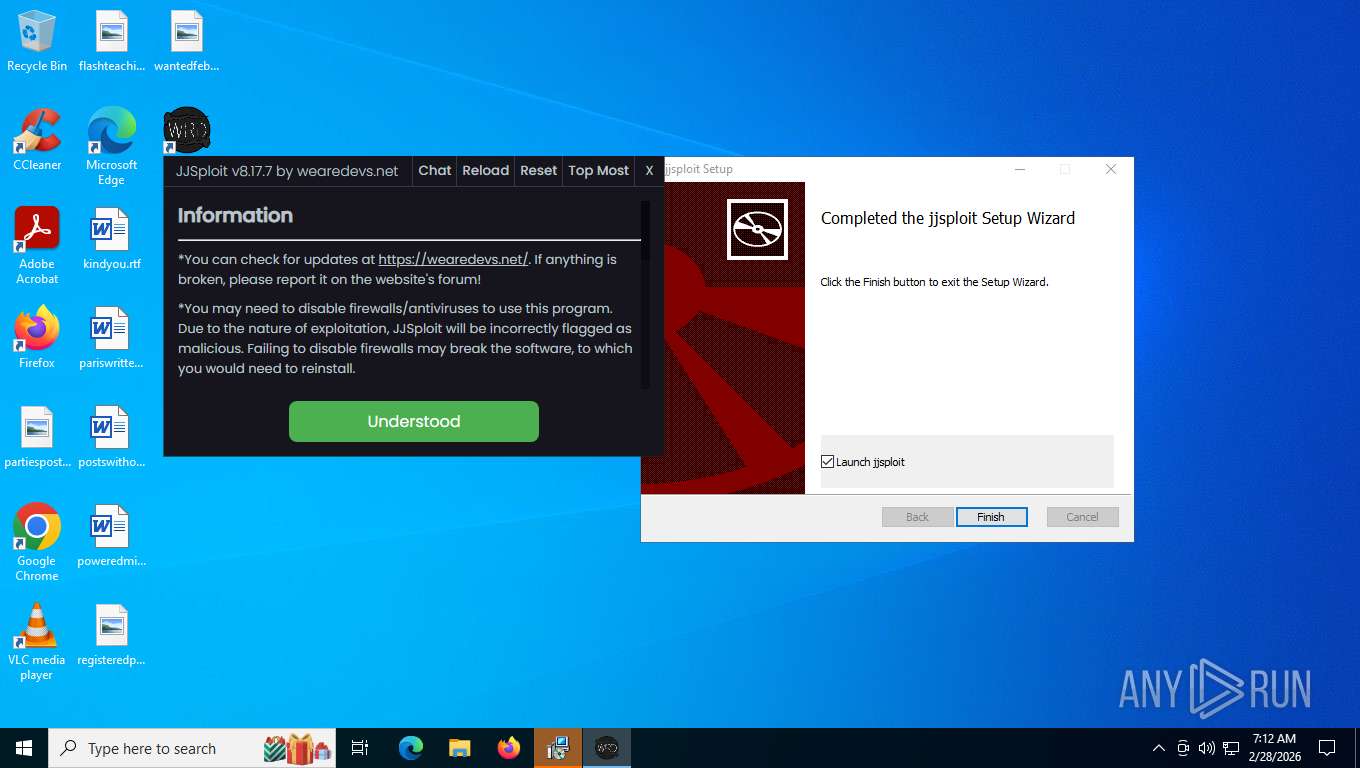This screenshot has height=768, width=1360.
Task: Switch to the jjsploit installer taskbar icon
Action: click(557, 748)
